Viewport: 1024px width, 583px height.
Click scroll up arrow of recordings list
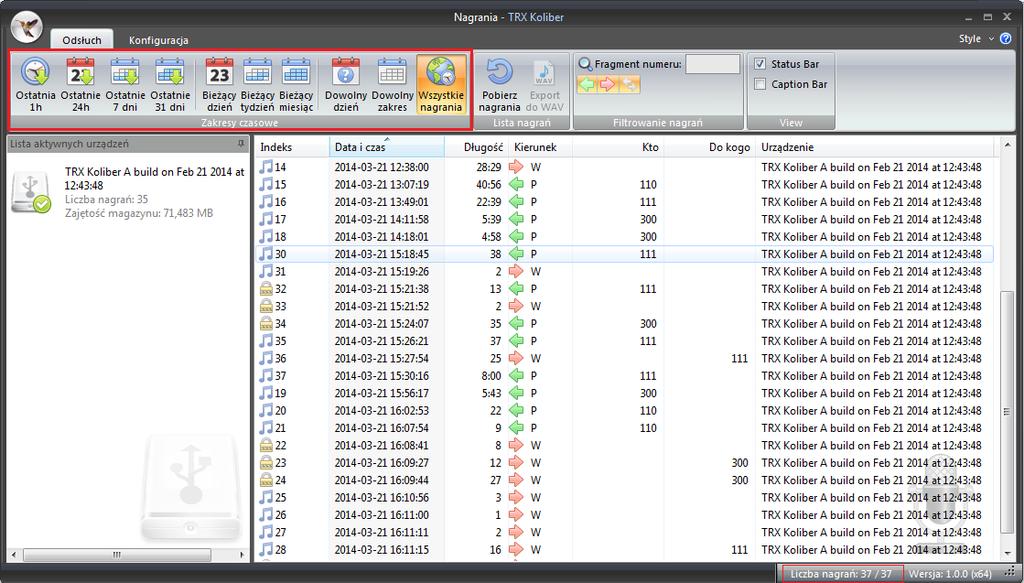(x=1006, y=144)
